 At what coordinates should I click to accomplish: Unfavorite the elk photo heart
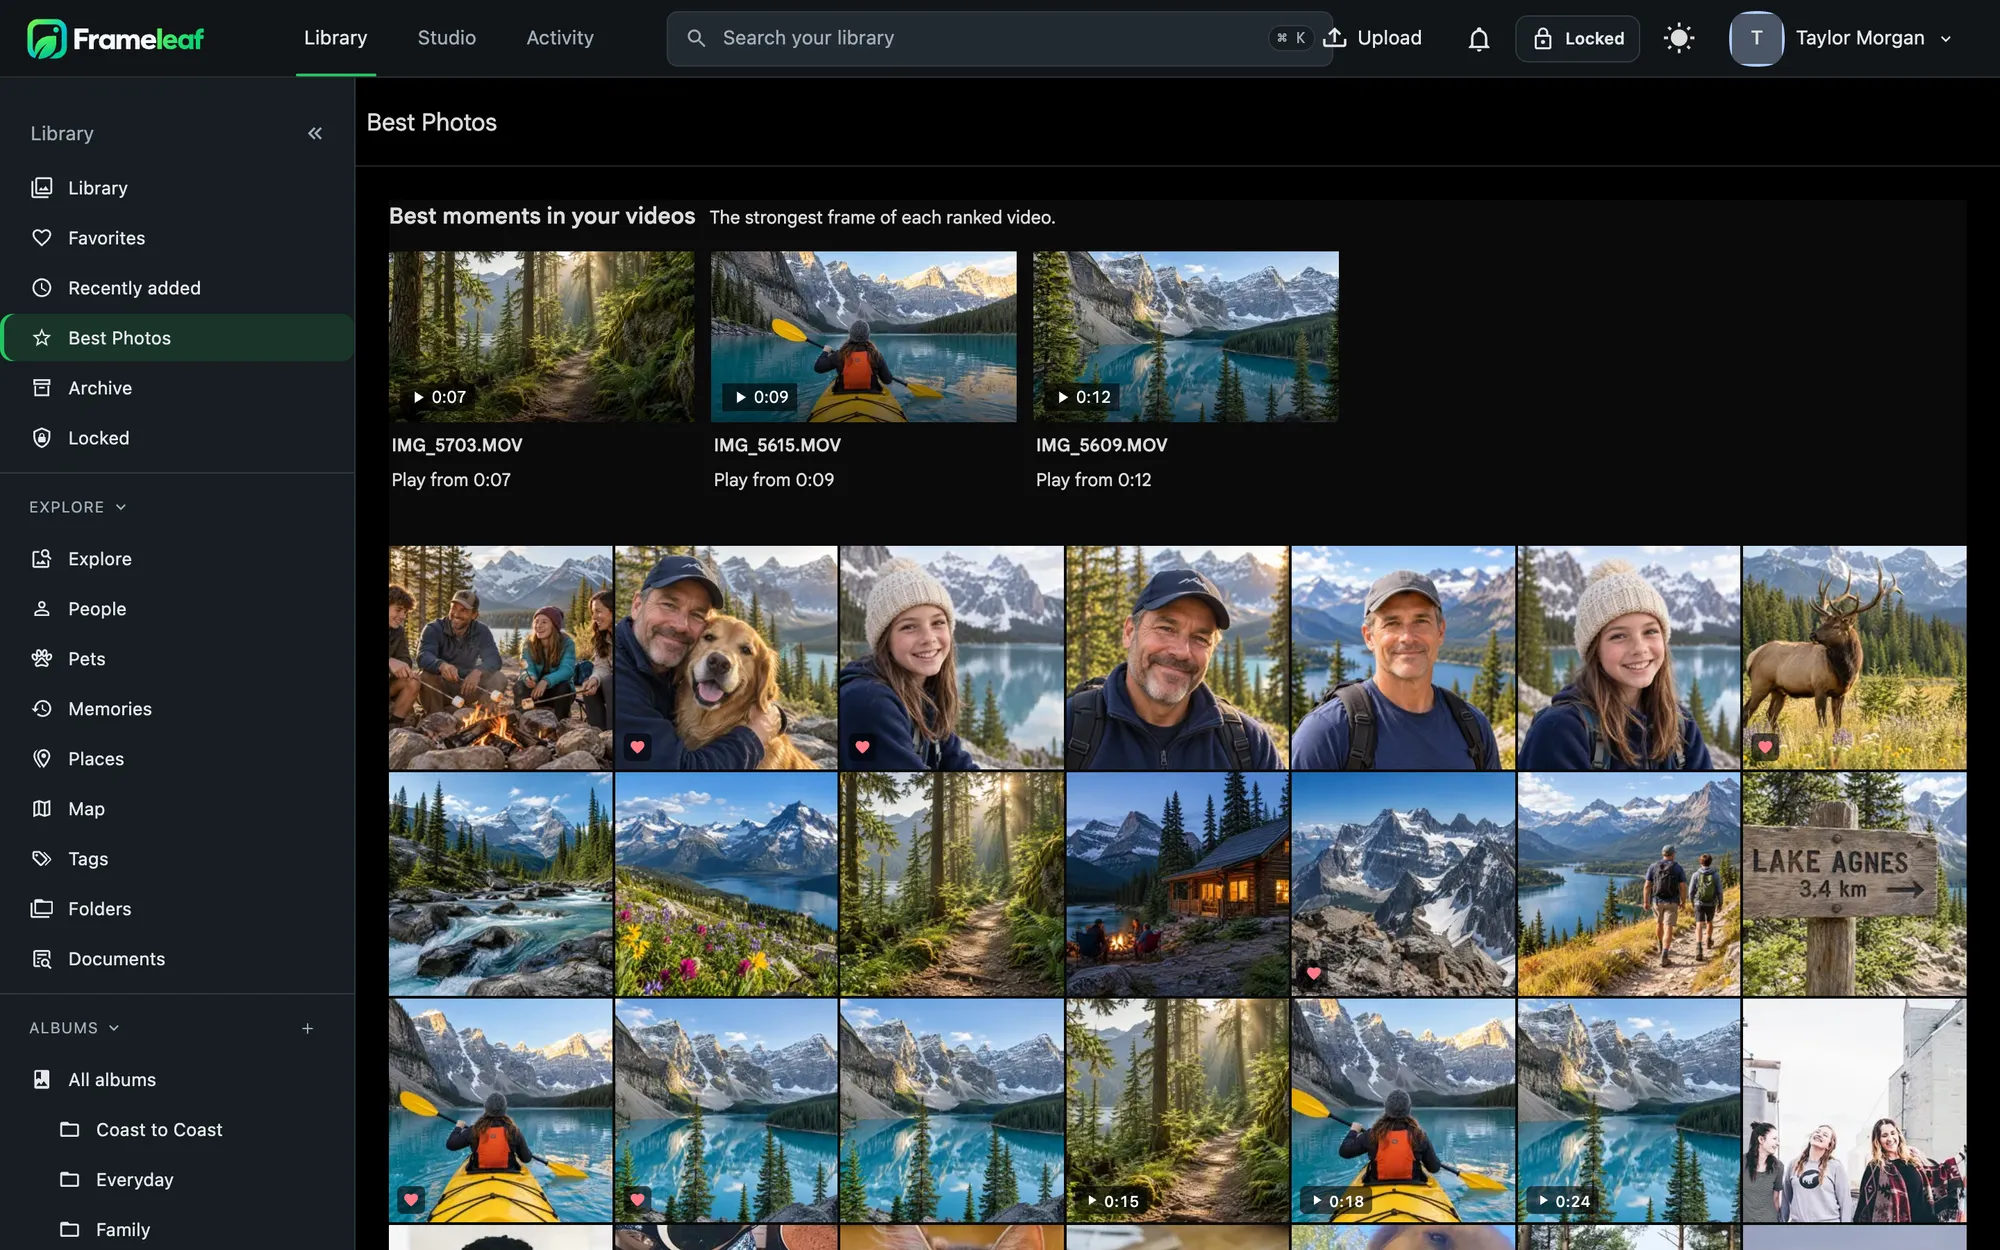coord(1765,747)
